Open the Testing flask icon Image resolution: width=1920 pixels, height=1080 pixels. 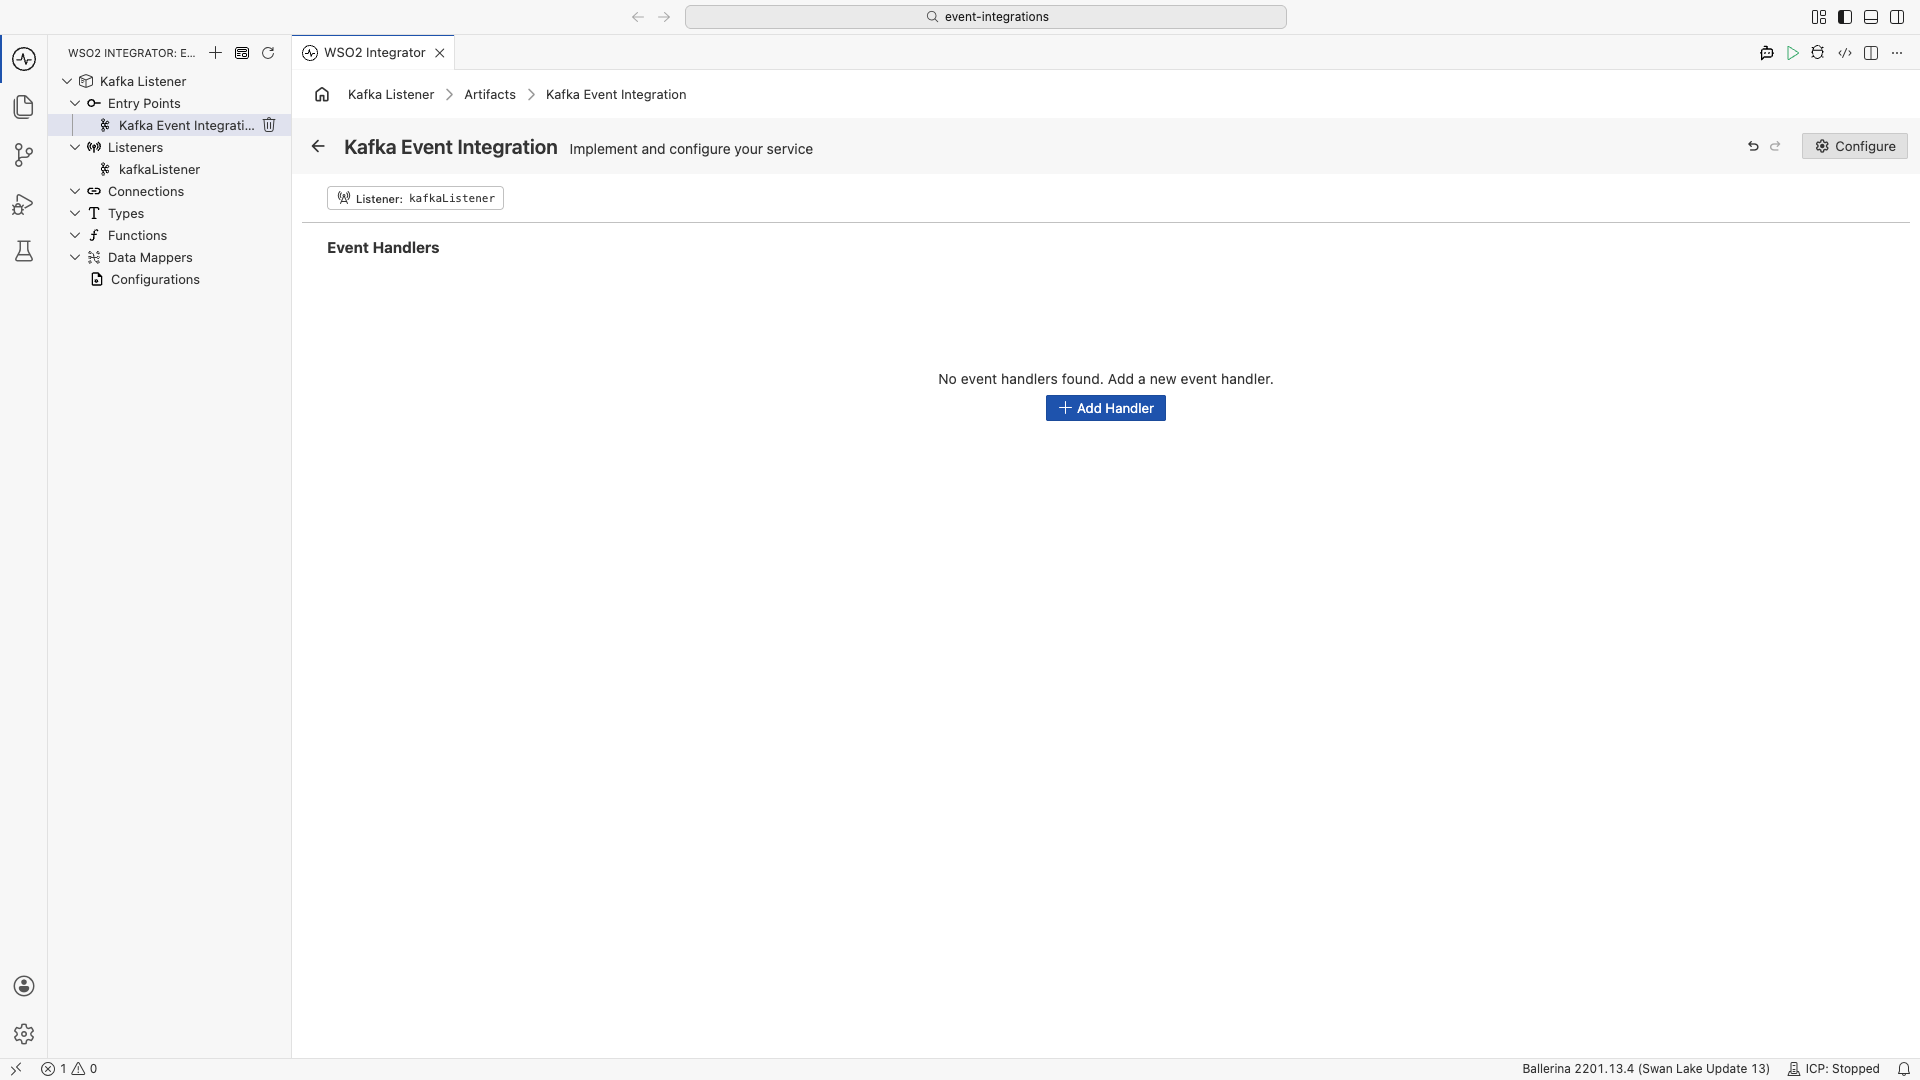24,251
